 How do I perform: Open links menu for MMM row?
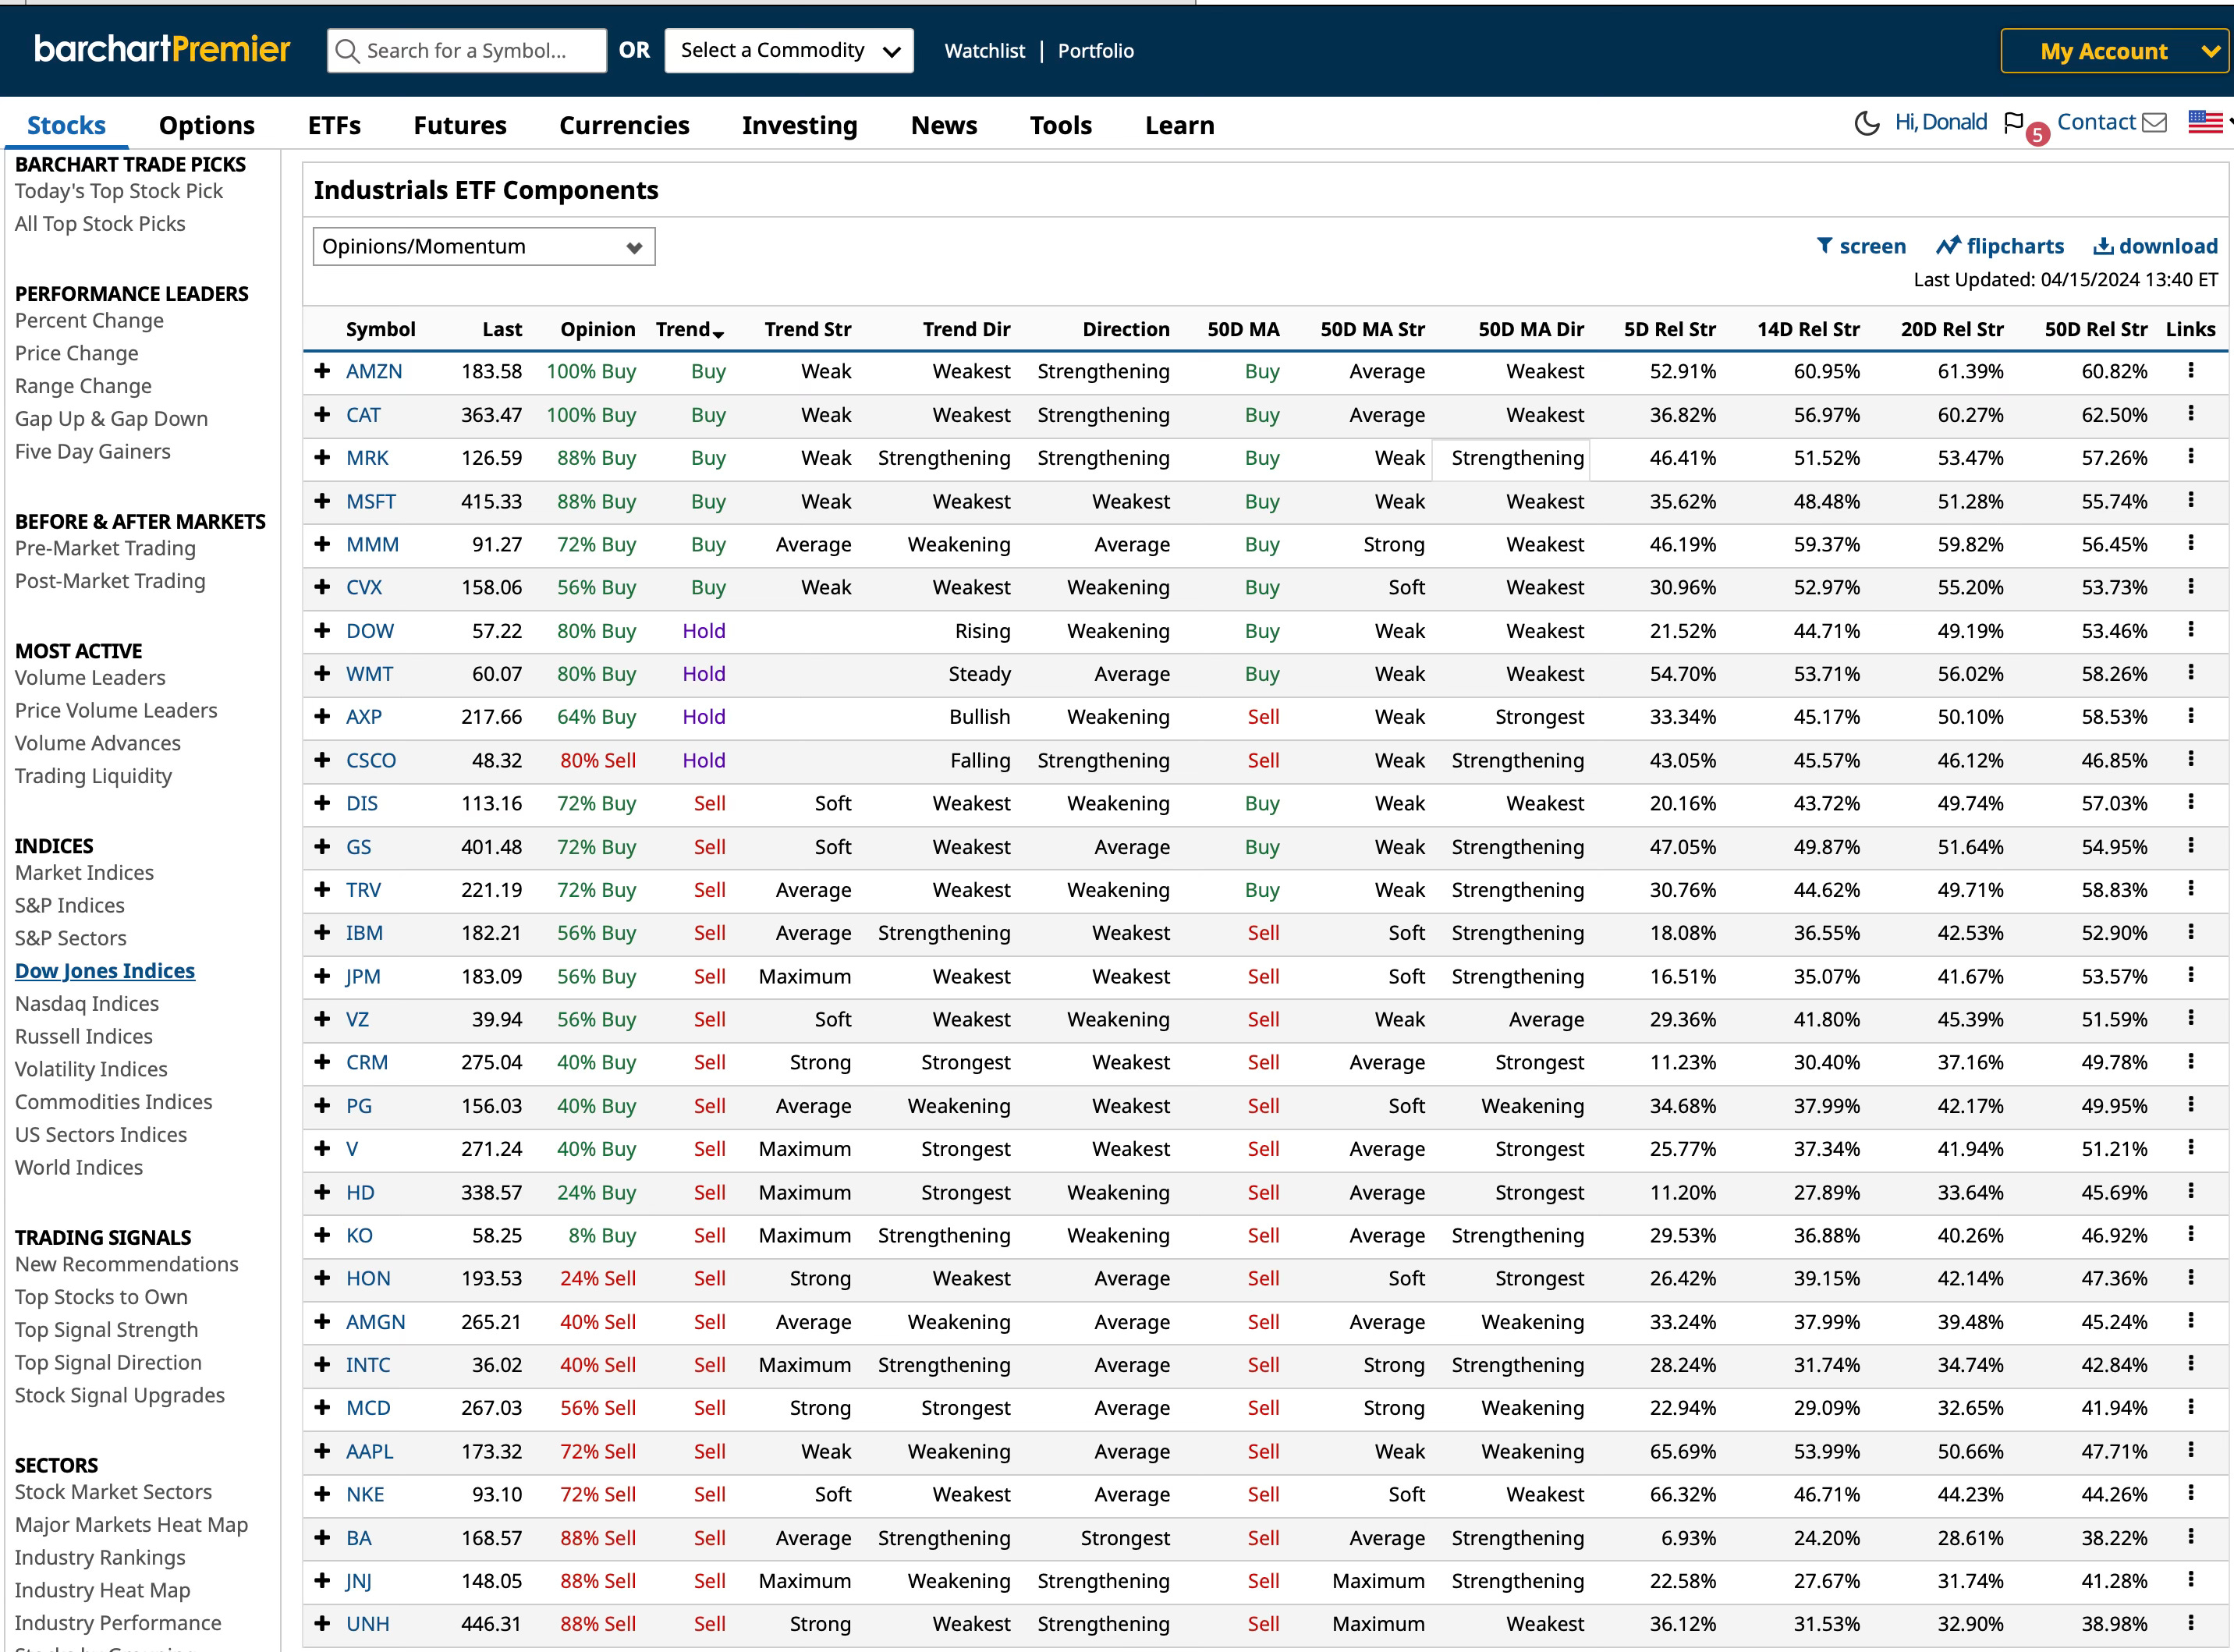click(2191, 544)
